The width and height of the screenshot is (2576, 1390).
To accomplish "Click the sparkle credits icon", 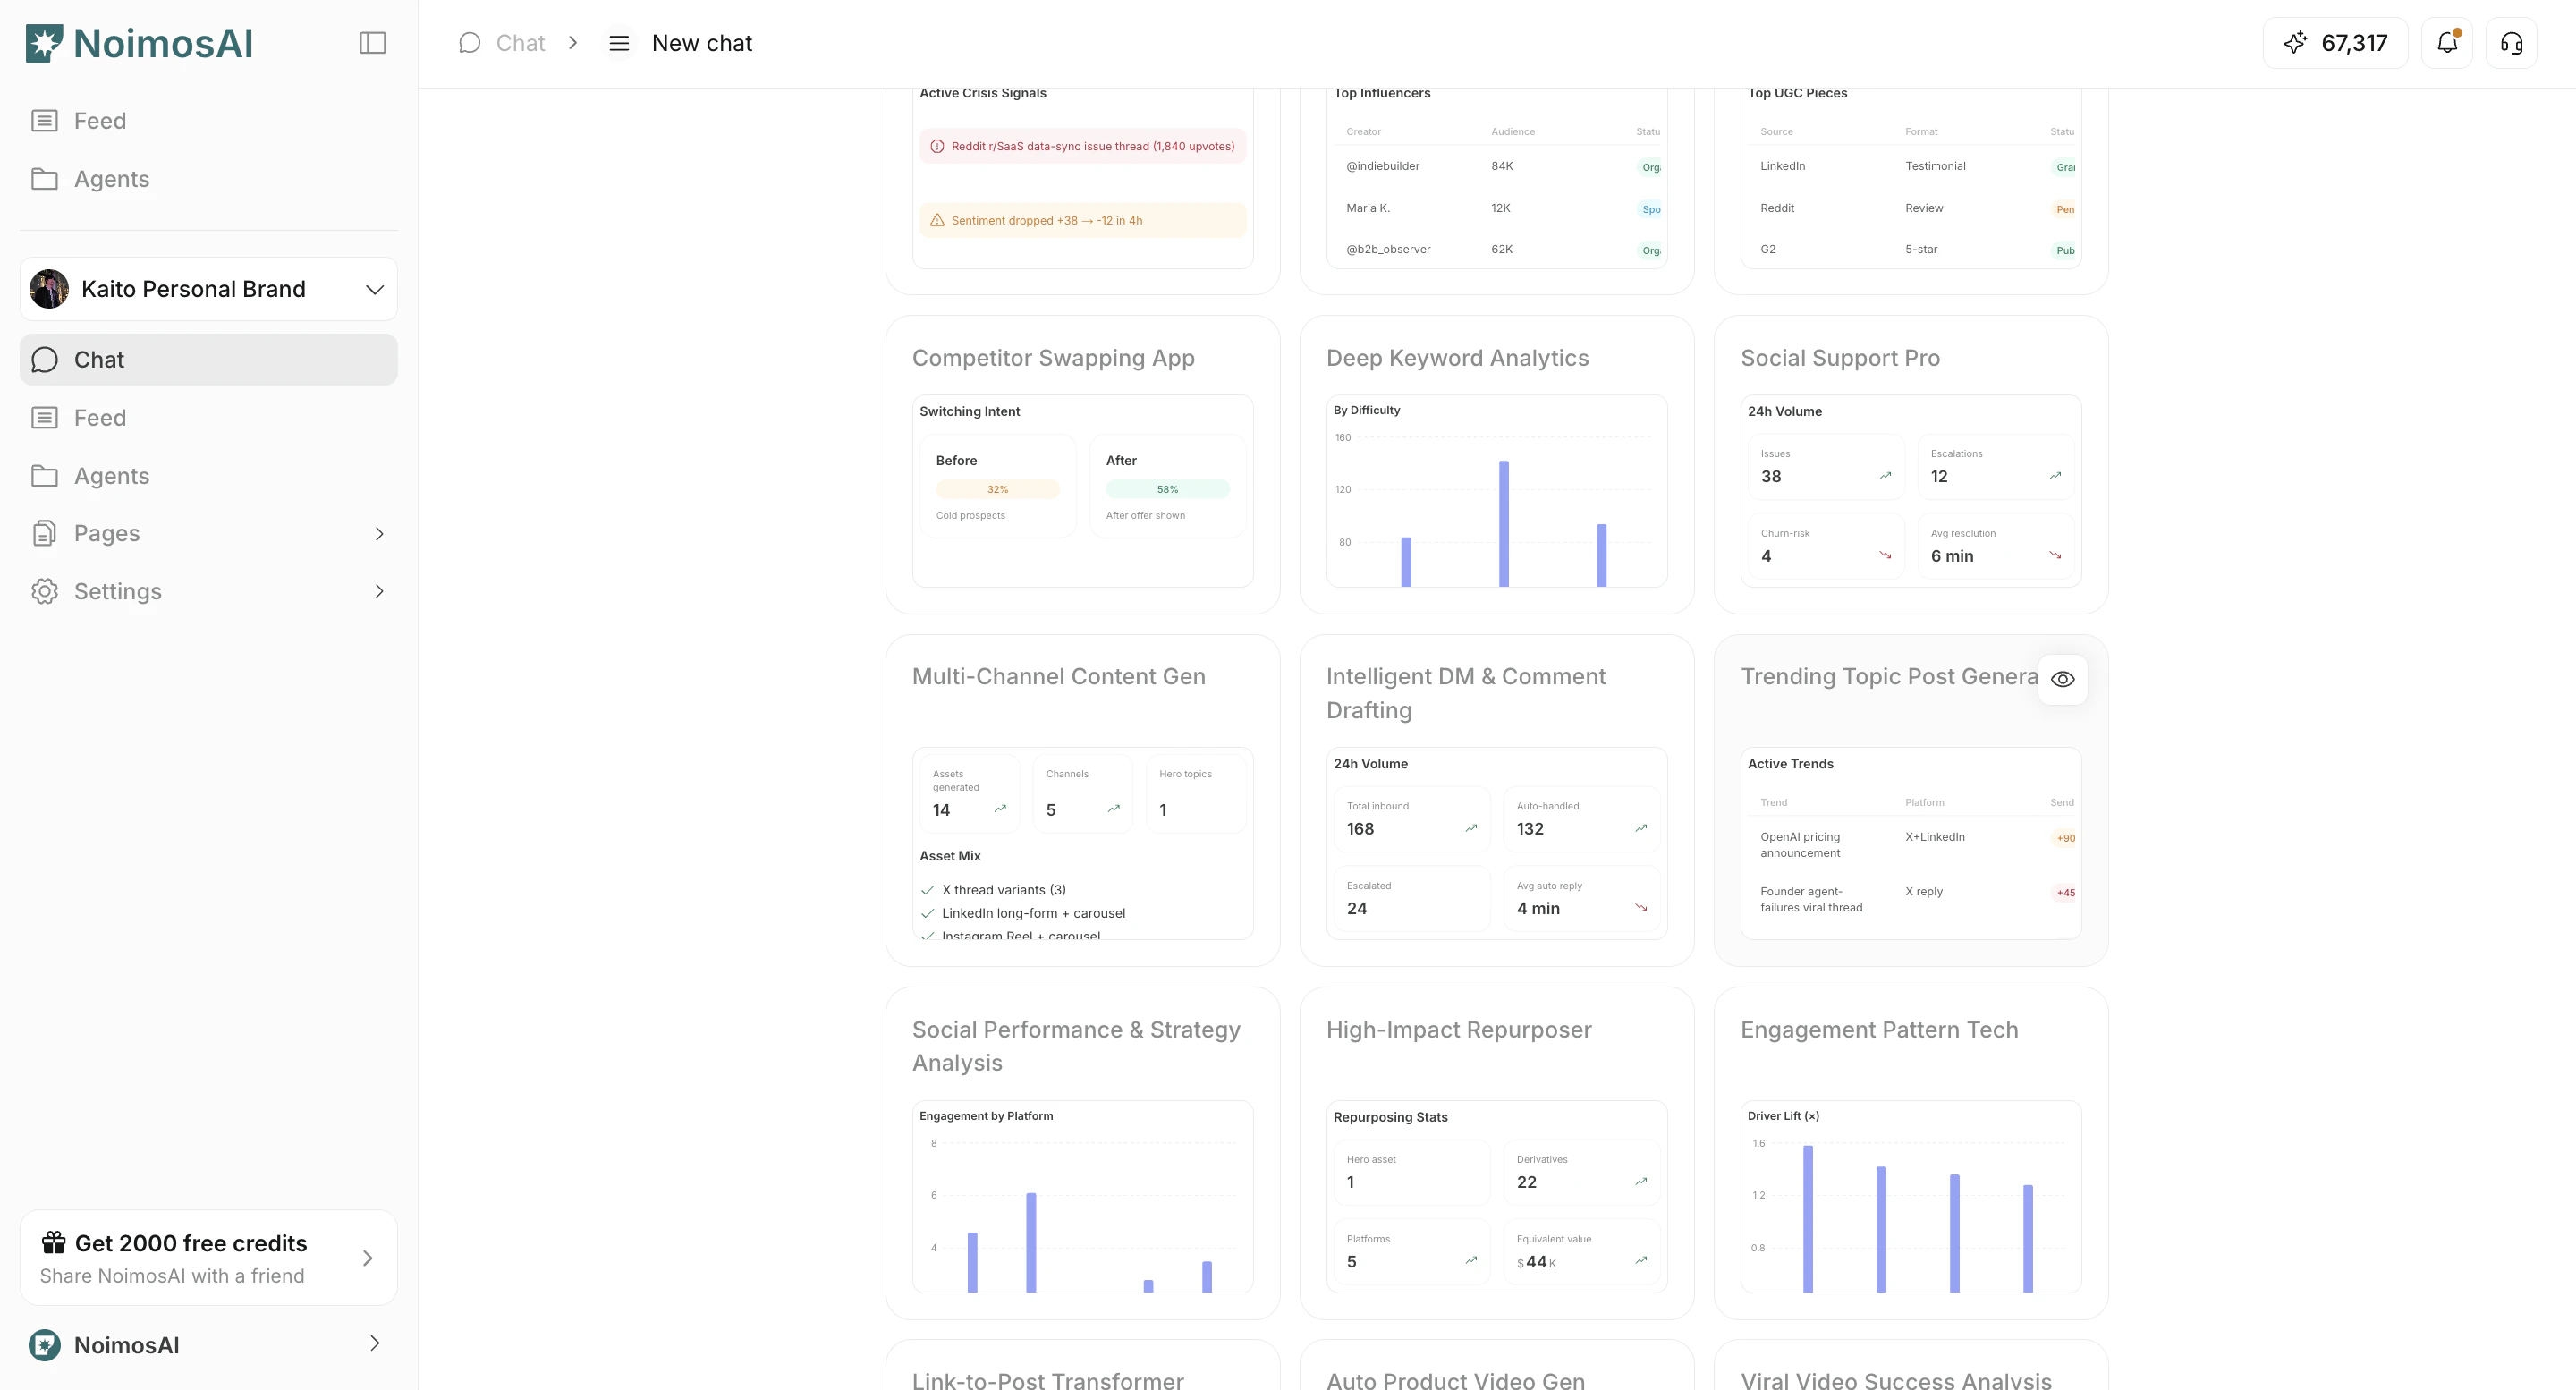I will tap(2295, 43).
